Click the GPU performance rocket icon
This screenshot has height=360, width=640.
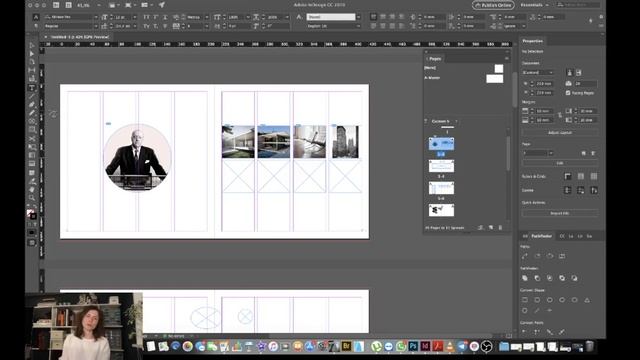pos(162,5)
